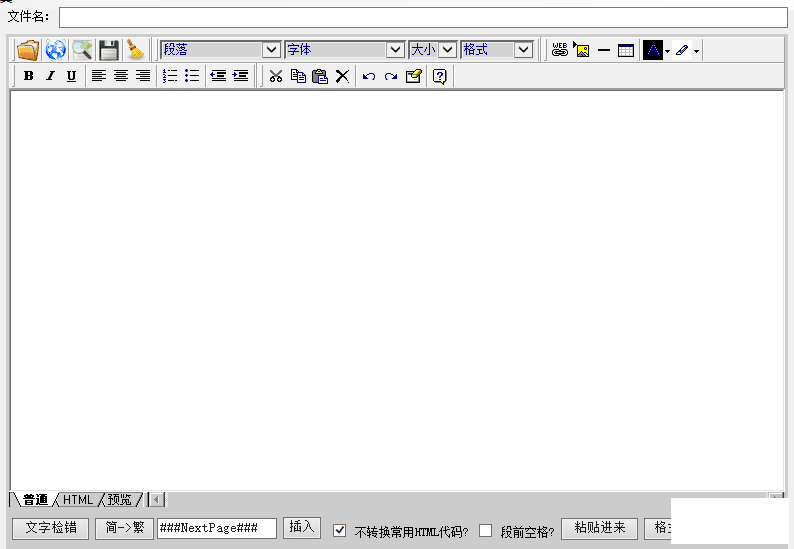794x549 pixels.
Task: Align text right
Action: pos(143,76)
